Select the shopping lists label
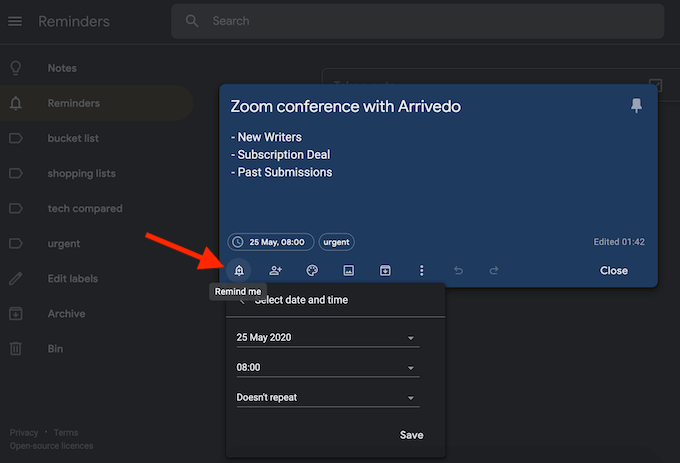Screen dimensions: 680x463 click(x=81, y=173)
